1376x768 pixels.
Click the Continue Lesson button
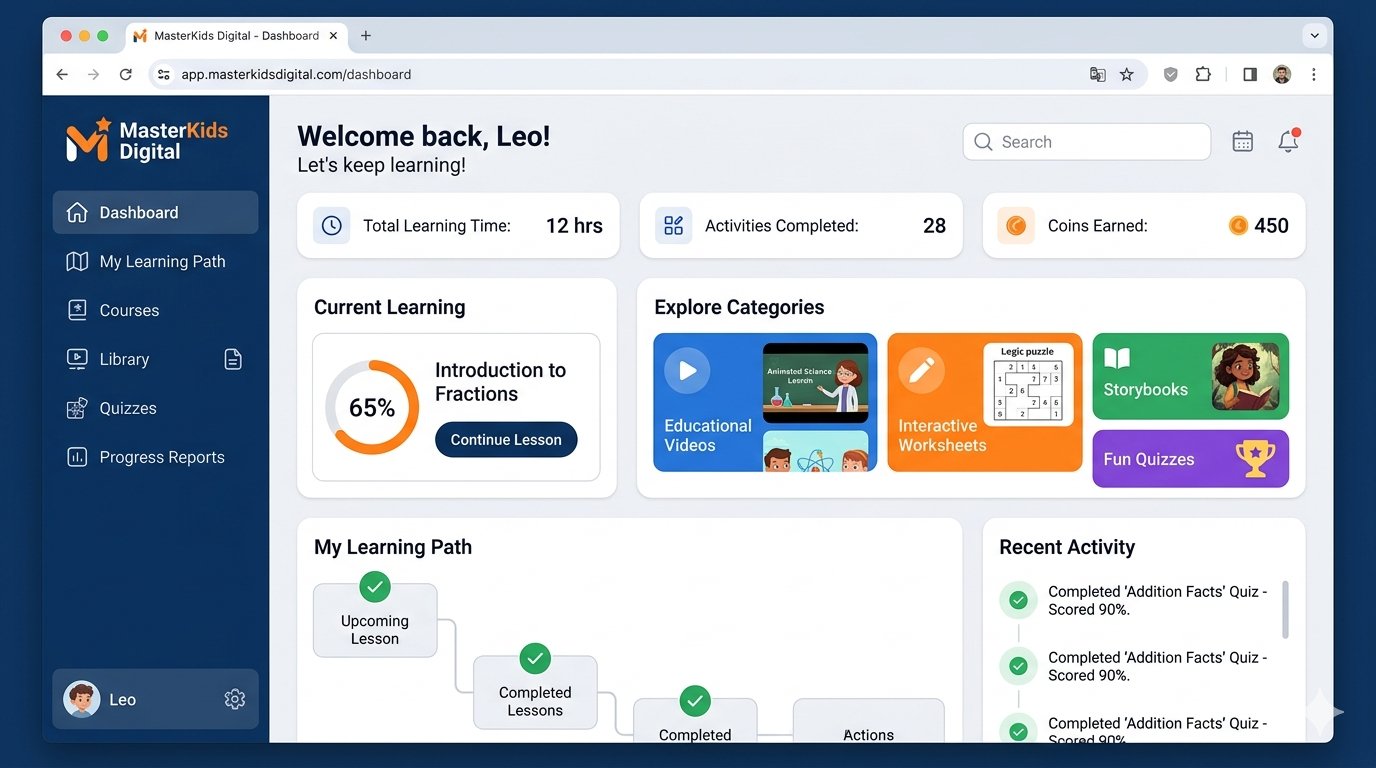pyautogui.click(x=506, y=440)
